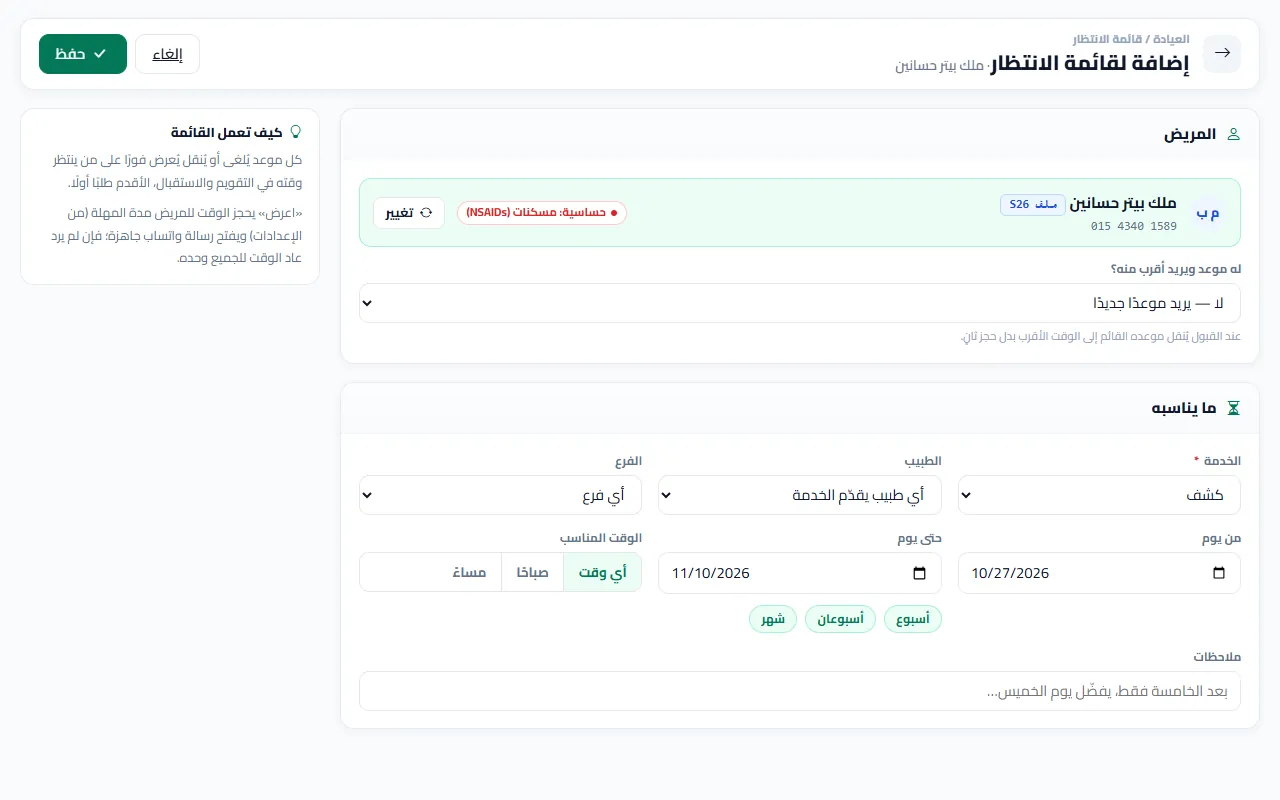Save the waitlist entry with حفظ
Viewport: 1280px width, 800px height.
click(83, 54)
